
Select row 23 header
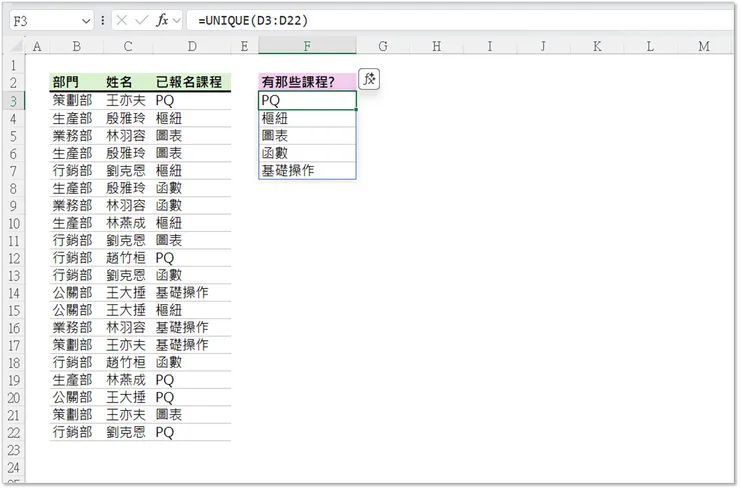click(13, 450)
